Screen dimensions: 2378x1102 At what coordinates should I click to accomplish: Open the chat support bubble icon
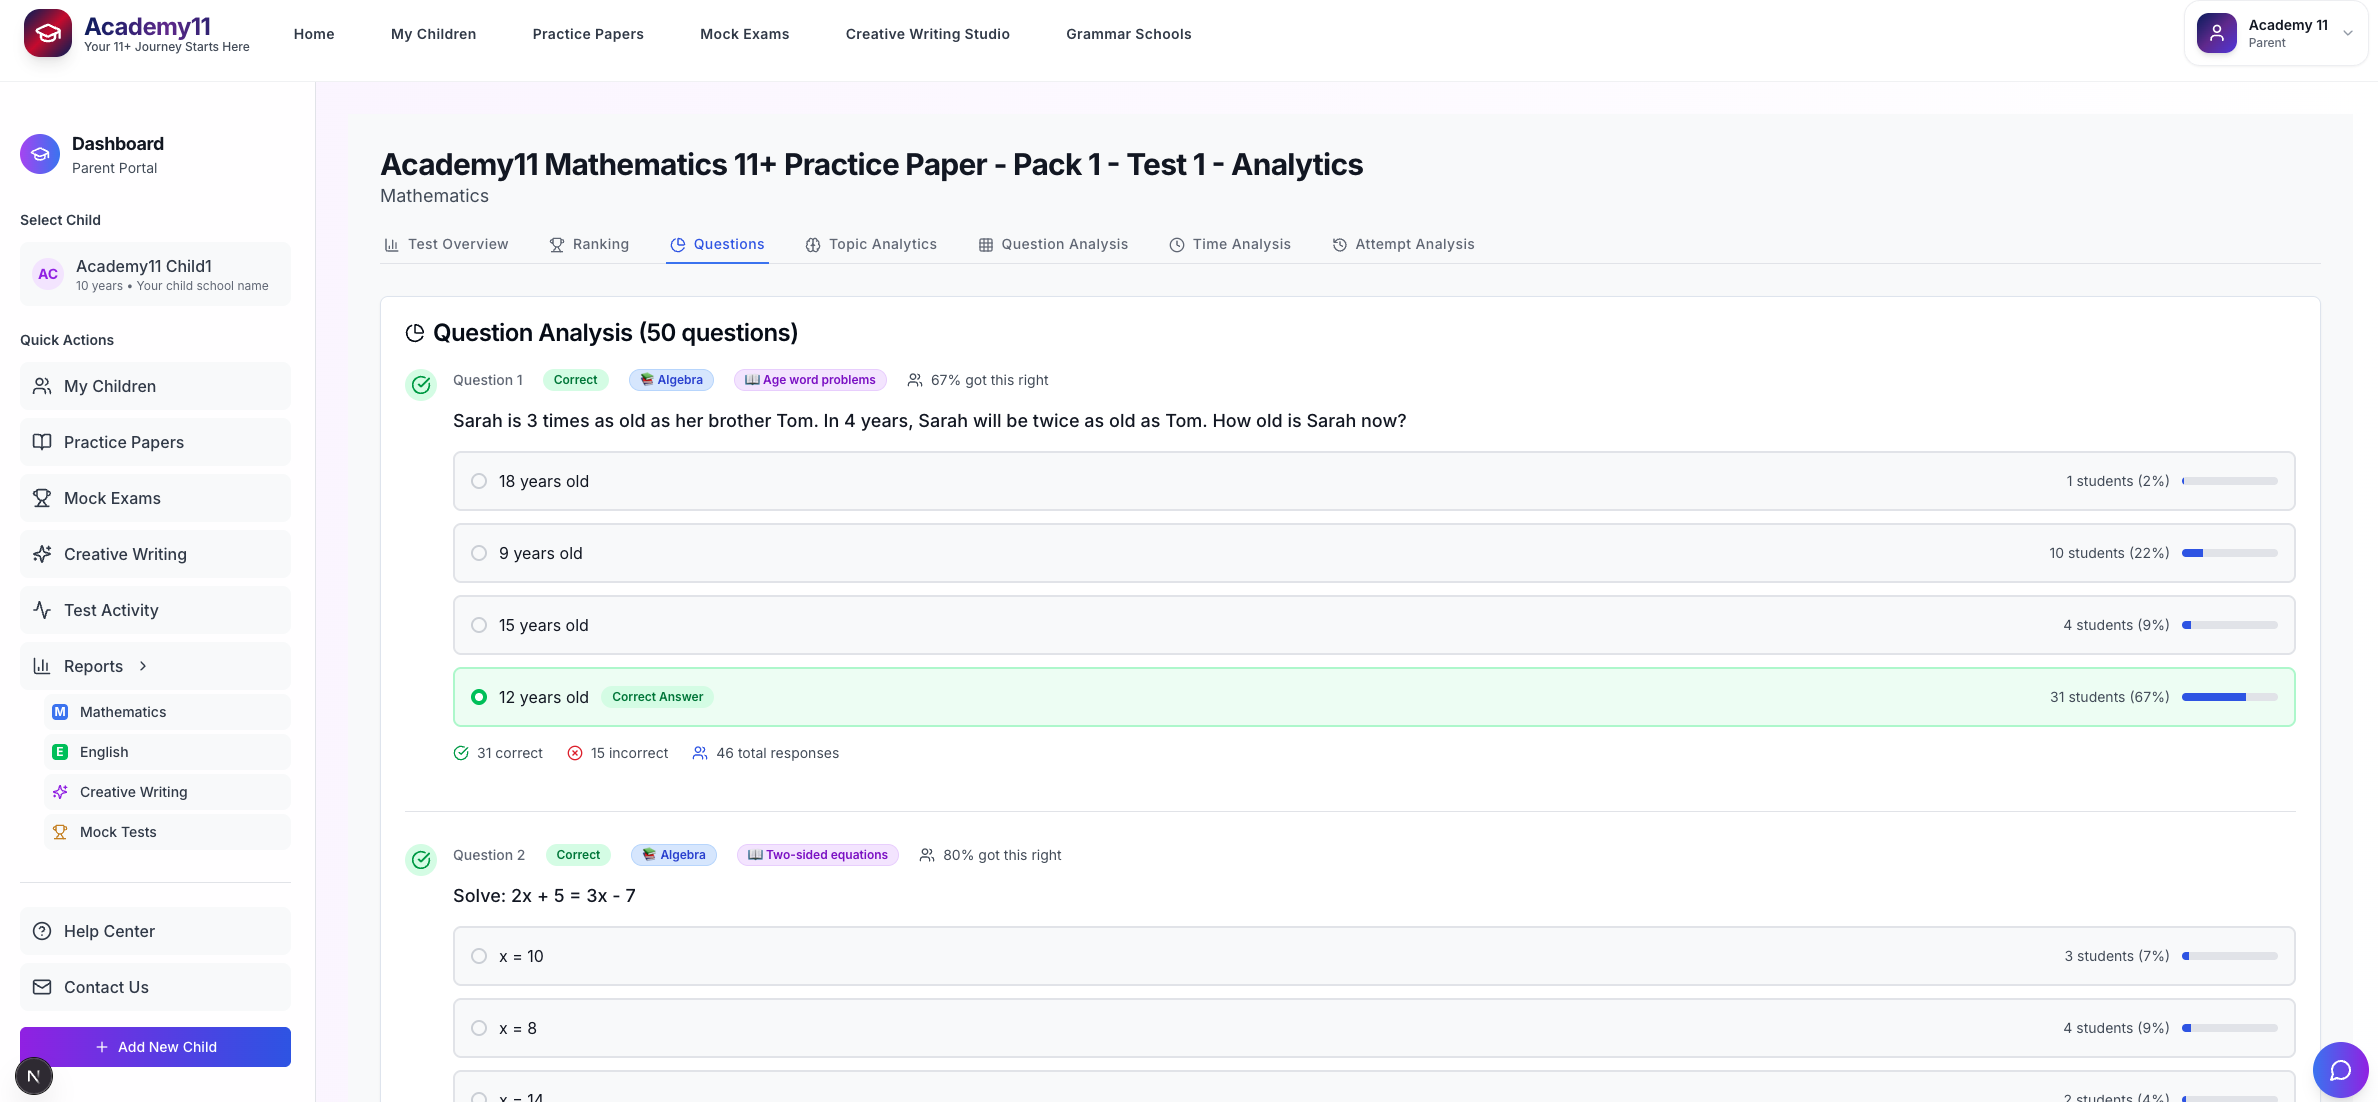pos(2340,1069)
